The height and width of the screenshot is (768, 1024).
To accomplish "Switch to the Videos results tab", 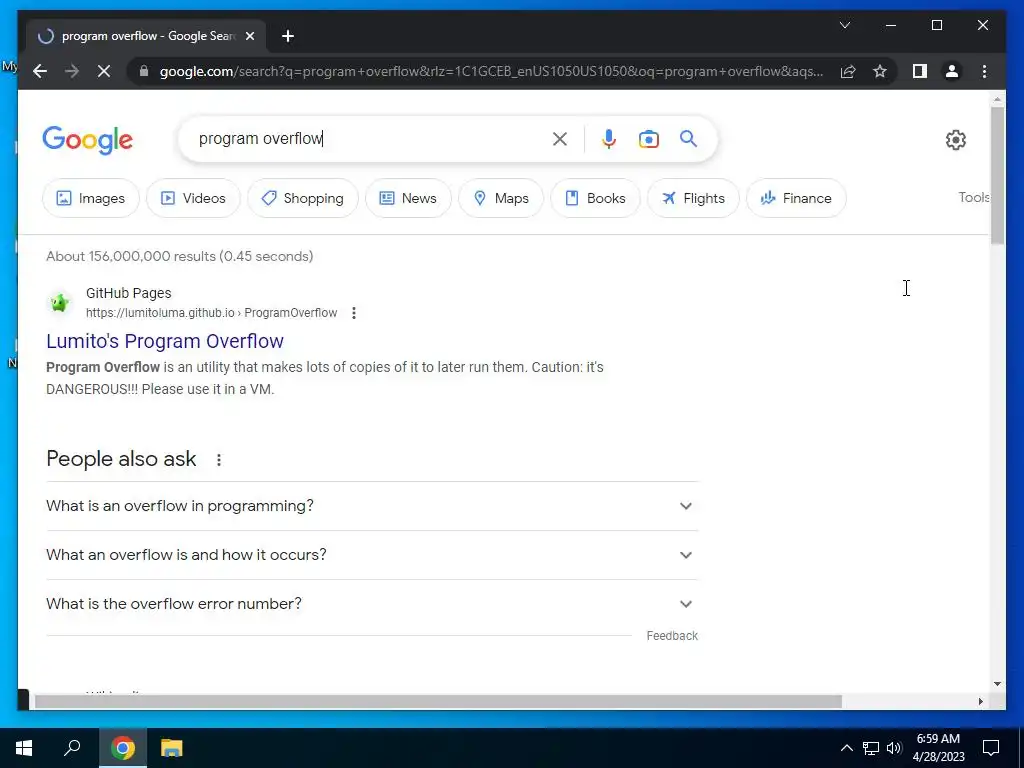I will coord(193,198).
